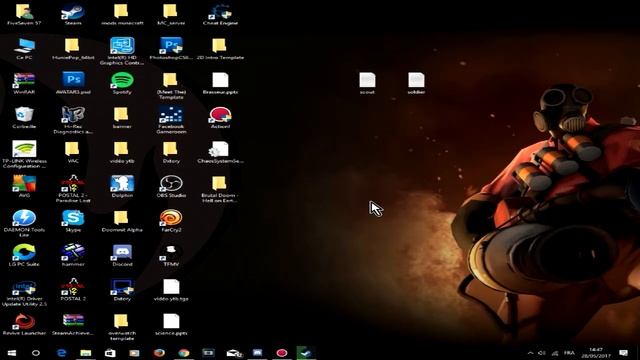Launch the Dolphin emulator shortcut
640x360 pixels.
[x=122, y=187]
